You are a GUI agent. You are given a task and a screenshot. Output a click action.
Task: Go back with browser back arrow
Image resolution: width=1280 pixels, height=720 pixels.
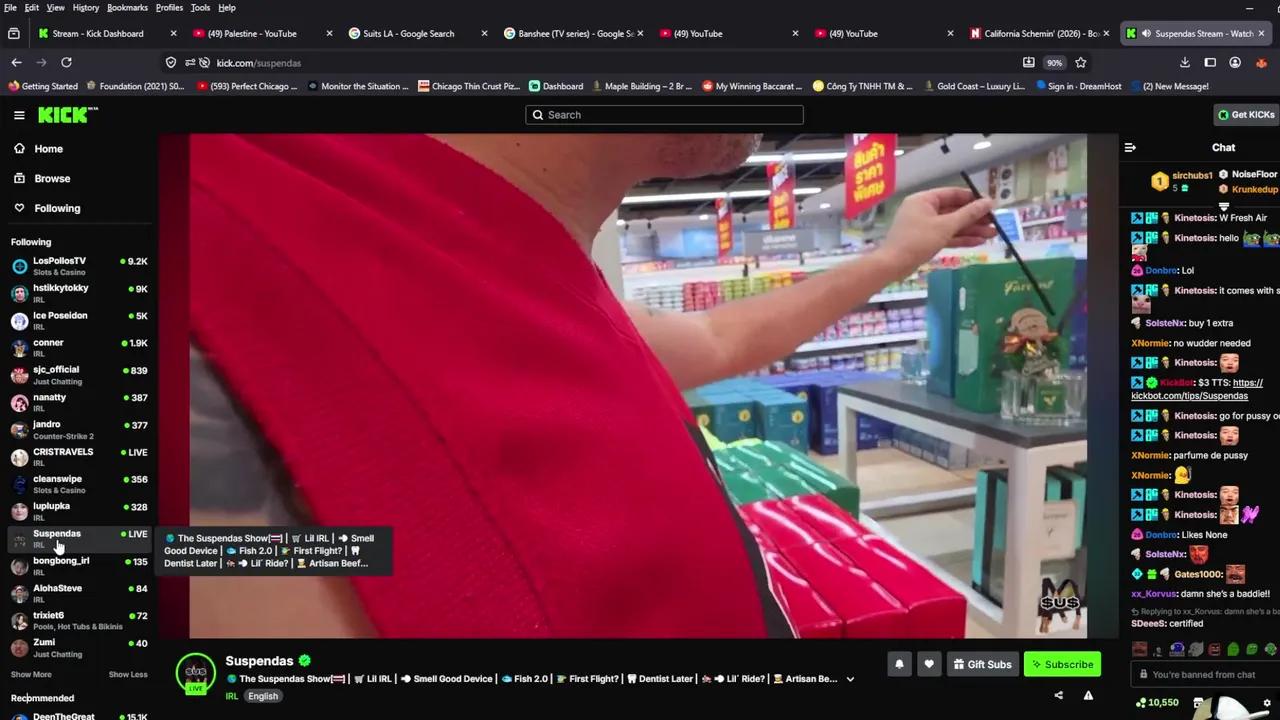click(x=17, y=62)
